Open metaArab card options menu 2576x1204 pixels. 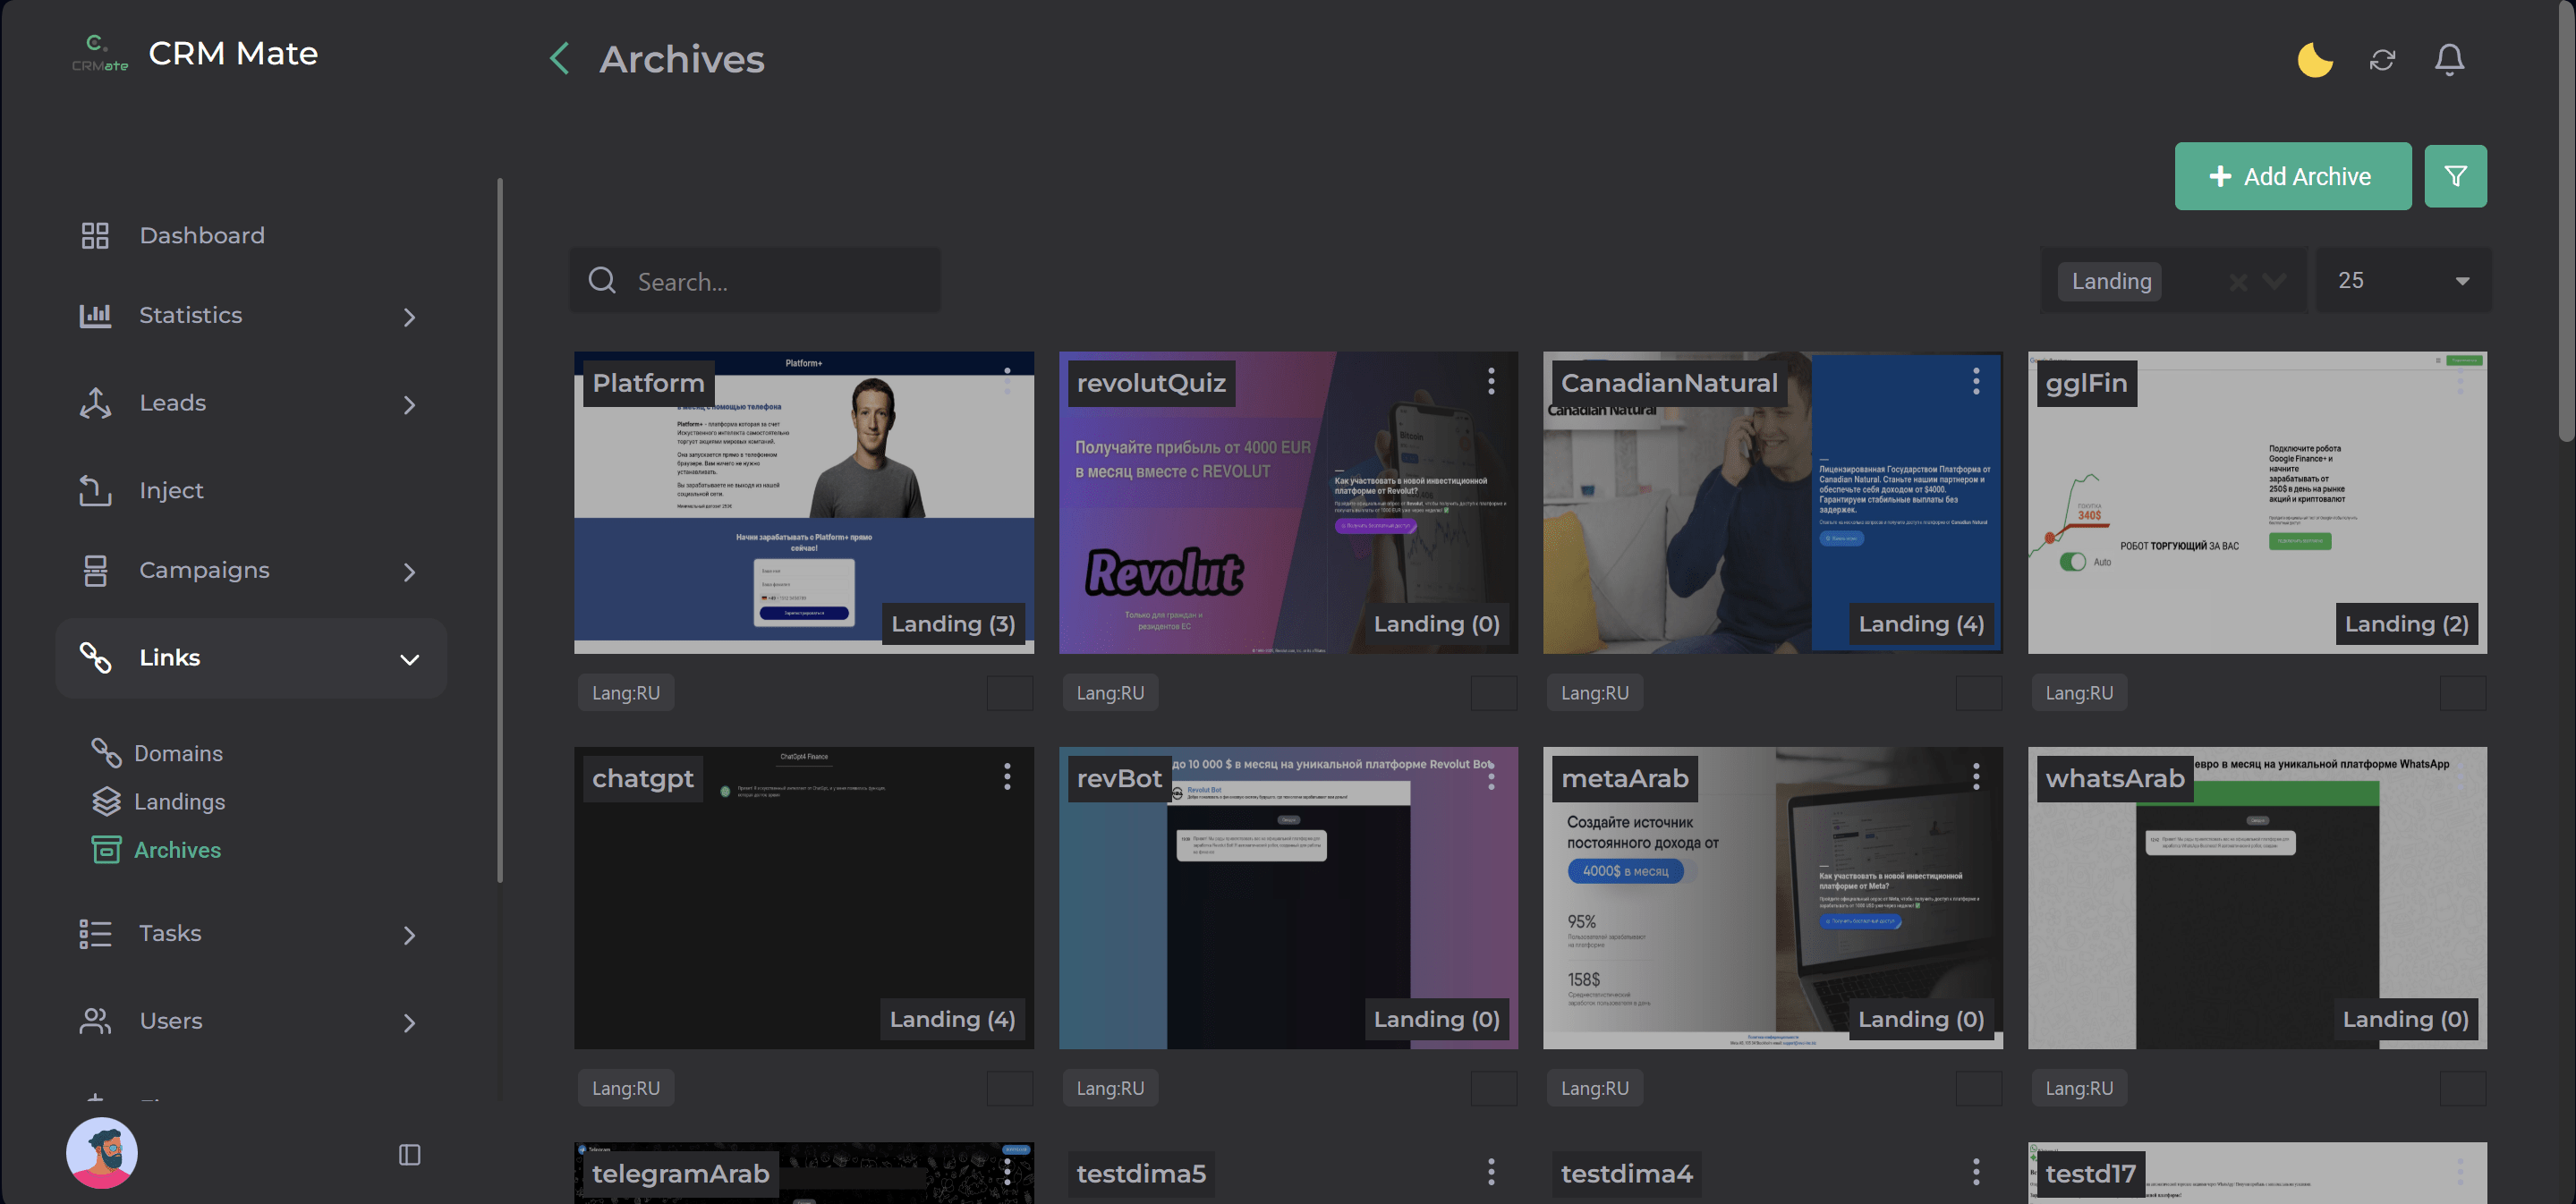1976,776
